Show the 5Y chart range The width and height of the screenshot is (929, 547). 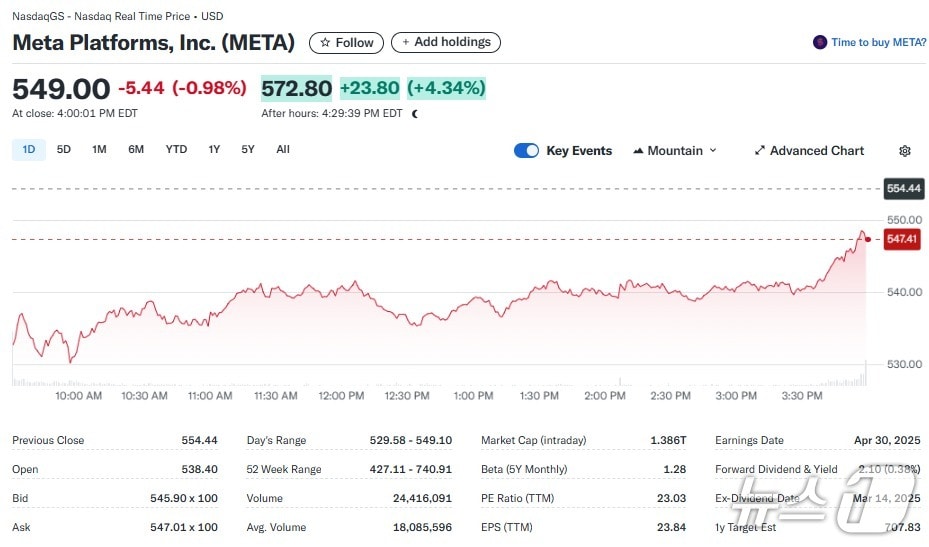click(248, 150)
